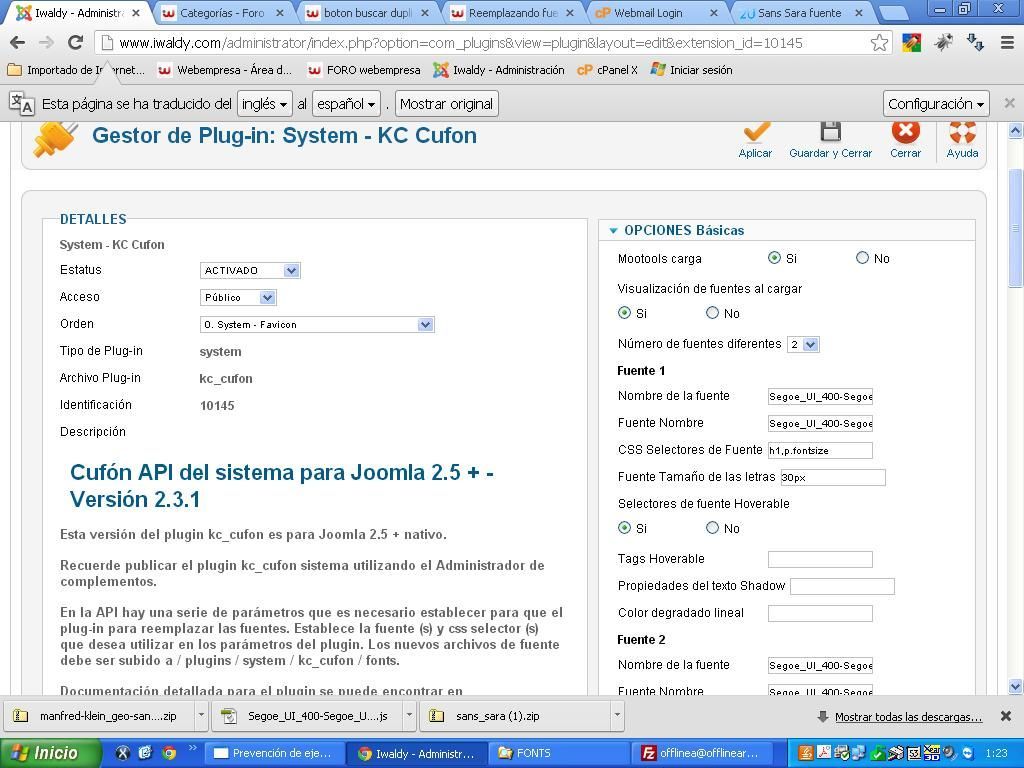This screenshot has height=768, width=1024.
Task: Select No for Mootools carga
Action: tap(862, 258)
